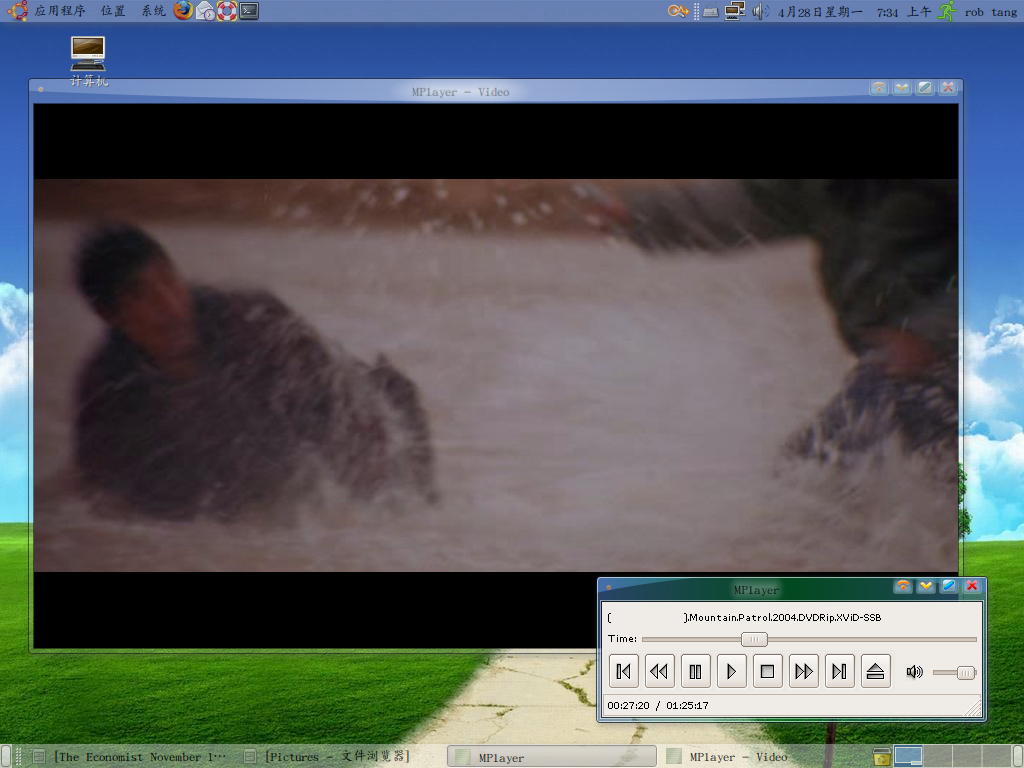This screenshot has height=768, width=1024.
Task: Click later on the Time seek bar
Action: tap(872, 639)
